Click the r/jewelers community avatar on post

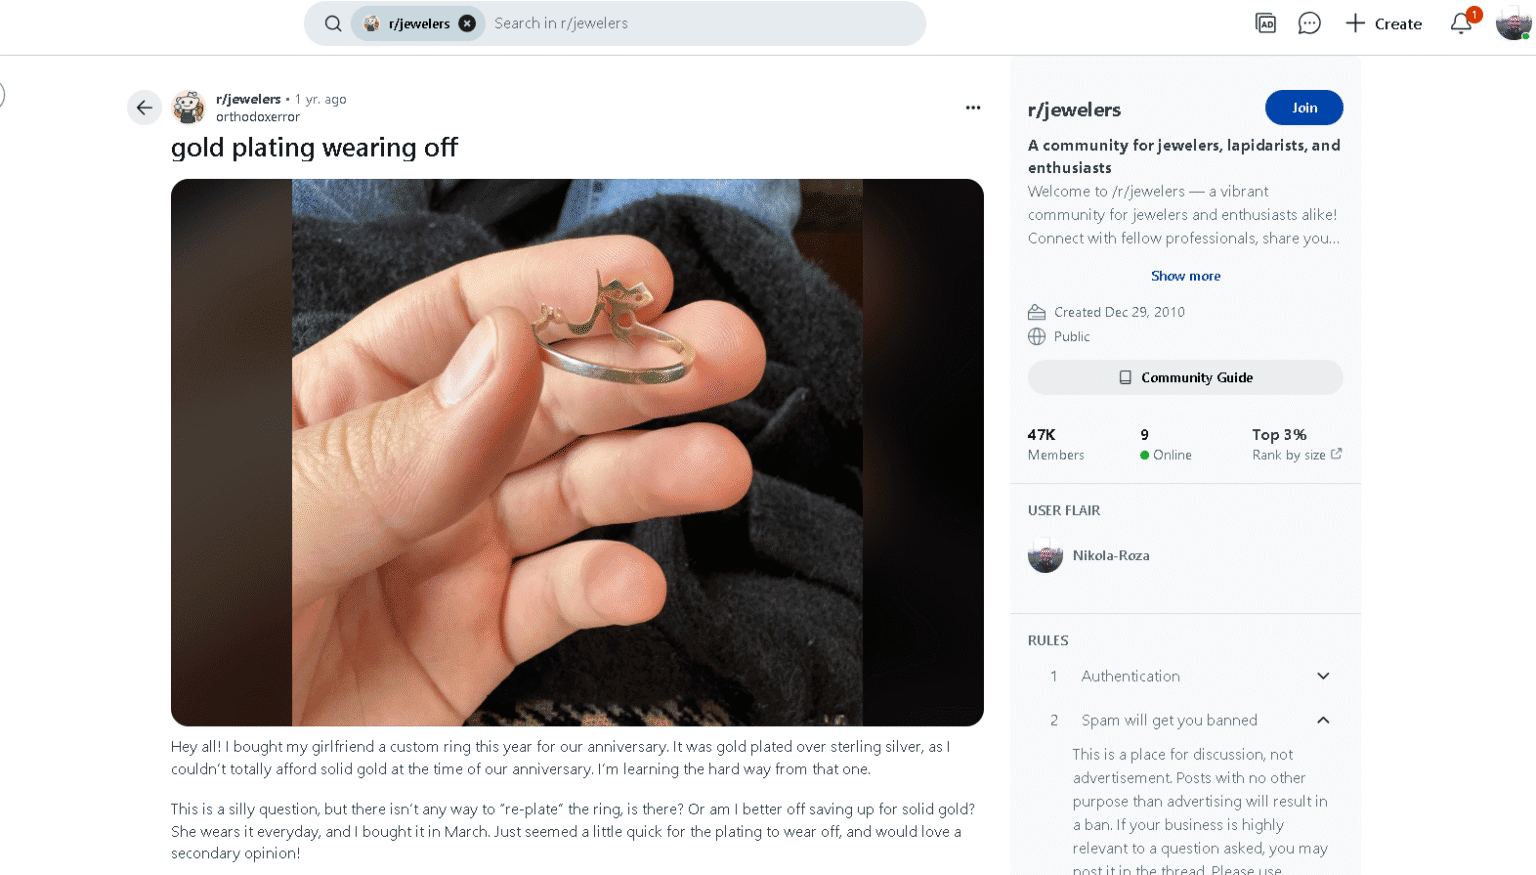pyautogui.click(x=189, y=107)
